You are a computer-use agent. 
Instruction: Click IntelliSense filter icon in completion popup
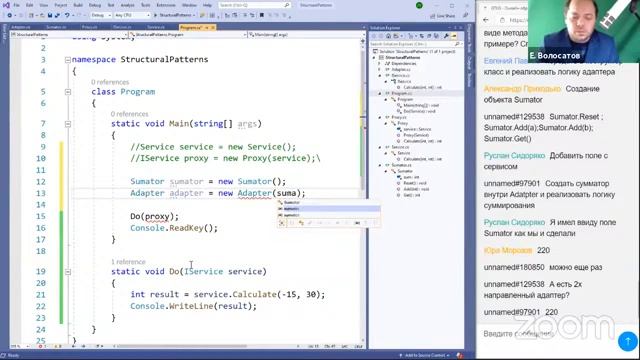click(x=282, y=223)
